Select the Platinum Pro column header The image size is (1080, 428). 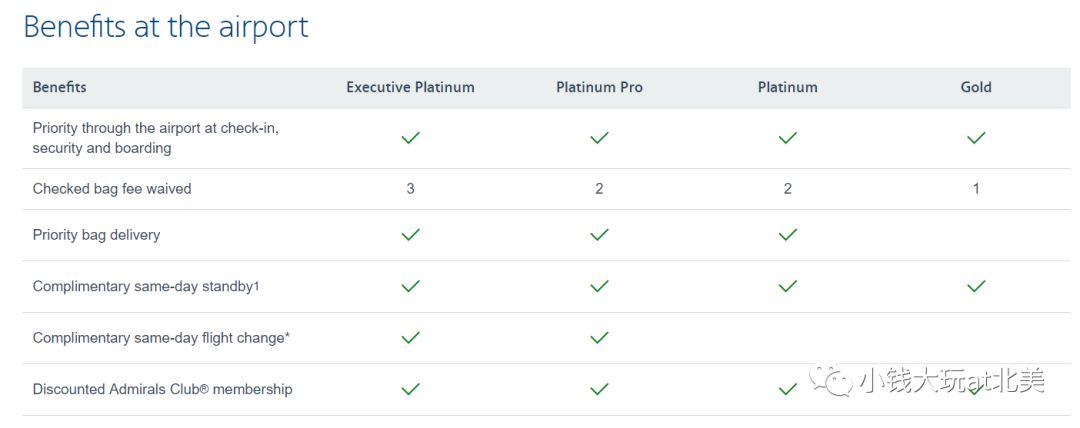click(599, 87)
